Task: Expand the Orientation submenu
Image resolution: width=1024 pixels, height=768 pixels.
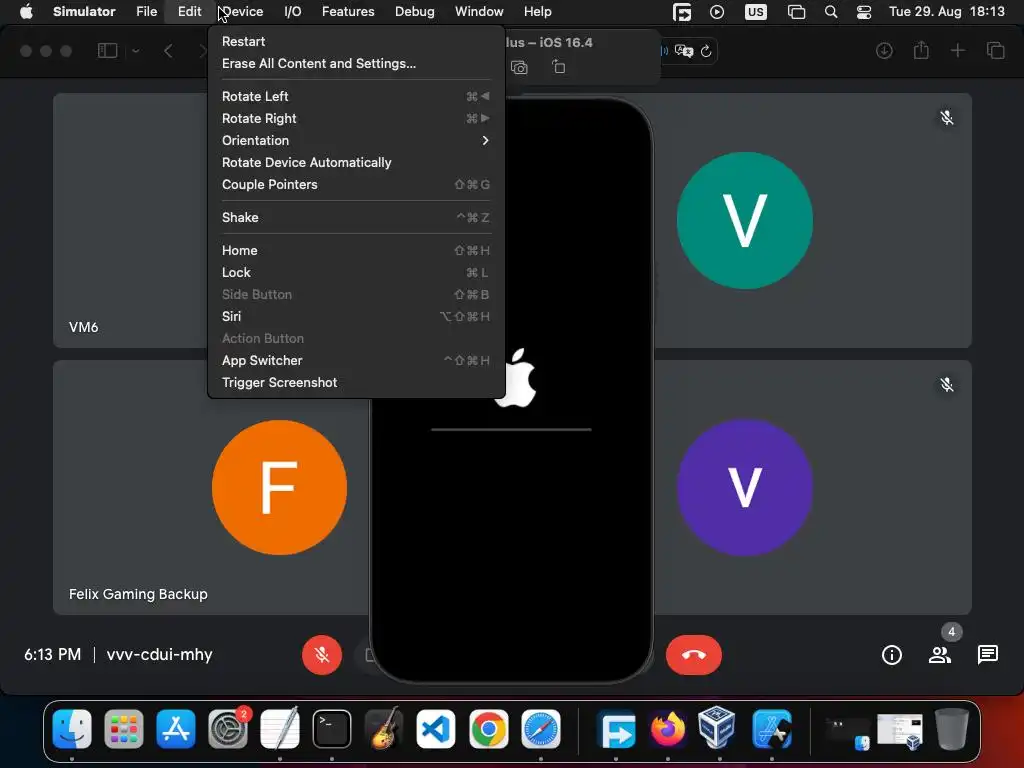Action: click(x=356, y=140)
